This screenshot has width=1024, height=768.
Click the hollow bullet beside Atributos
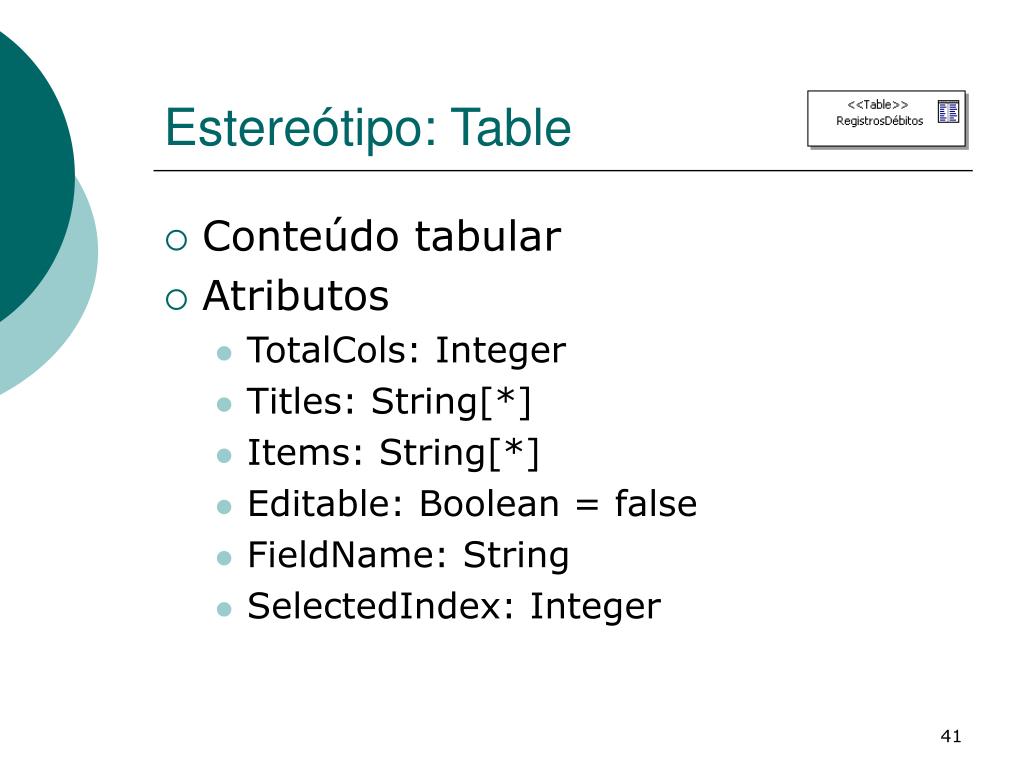tap(176, 300)
